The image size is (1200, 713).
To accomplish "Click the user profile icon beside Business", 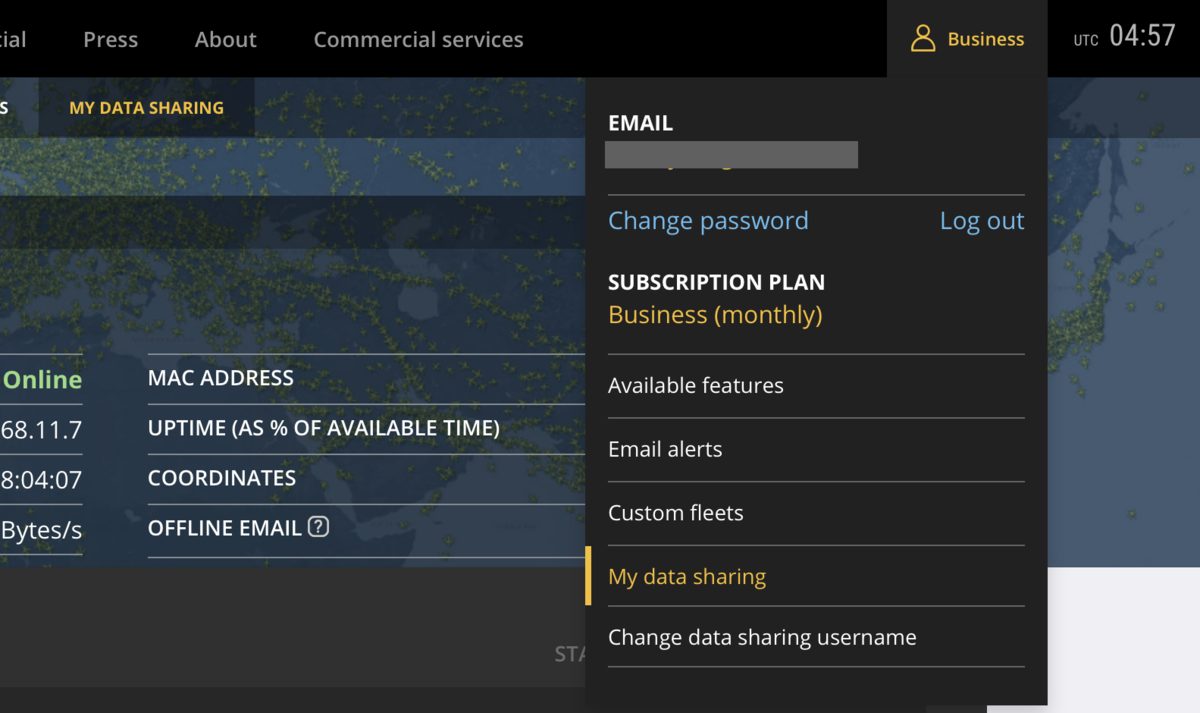I will pos(923,39).
